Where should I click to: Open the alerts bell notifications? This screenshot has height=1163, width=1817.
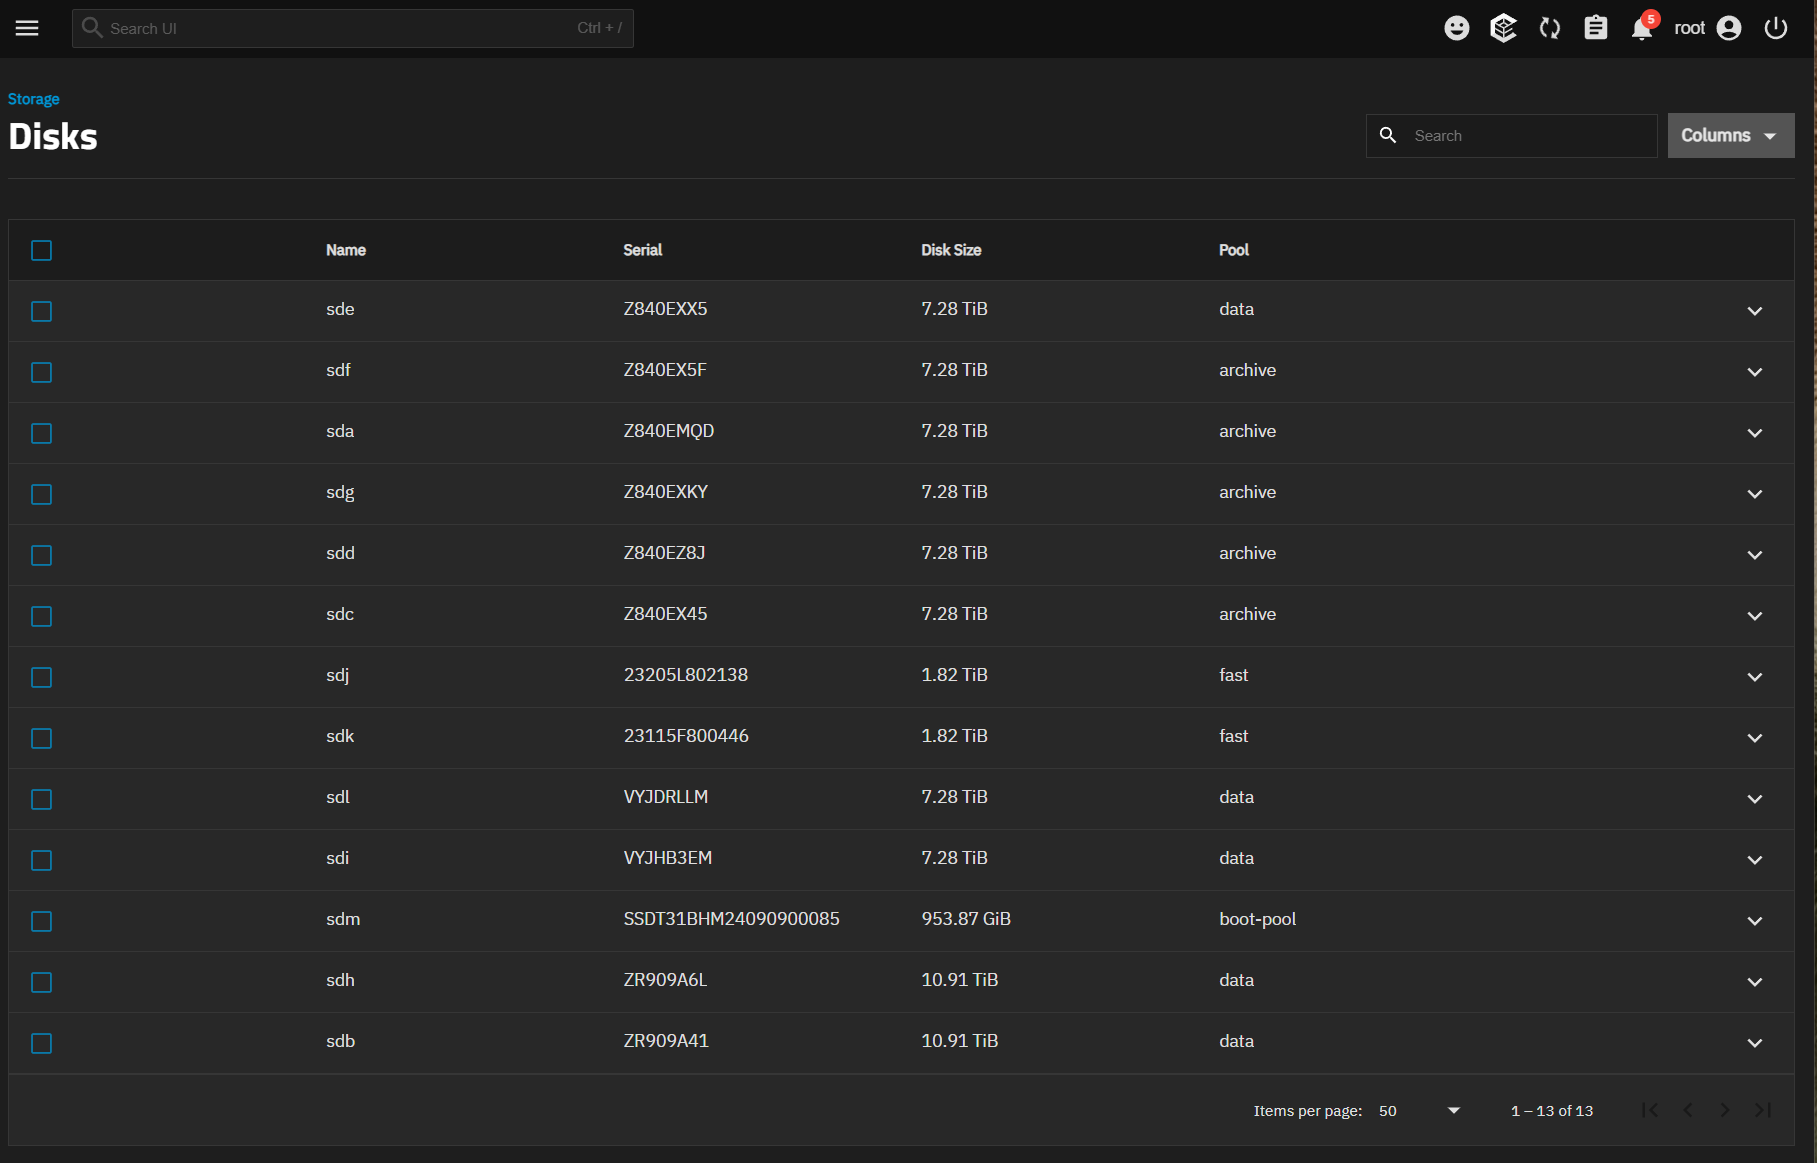[1642, 28]
